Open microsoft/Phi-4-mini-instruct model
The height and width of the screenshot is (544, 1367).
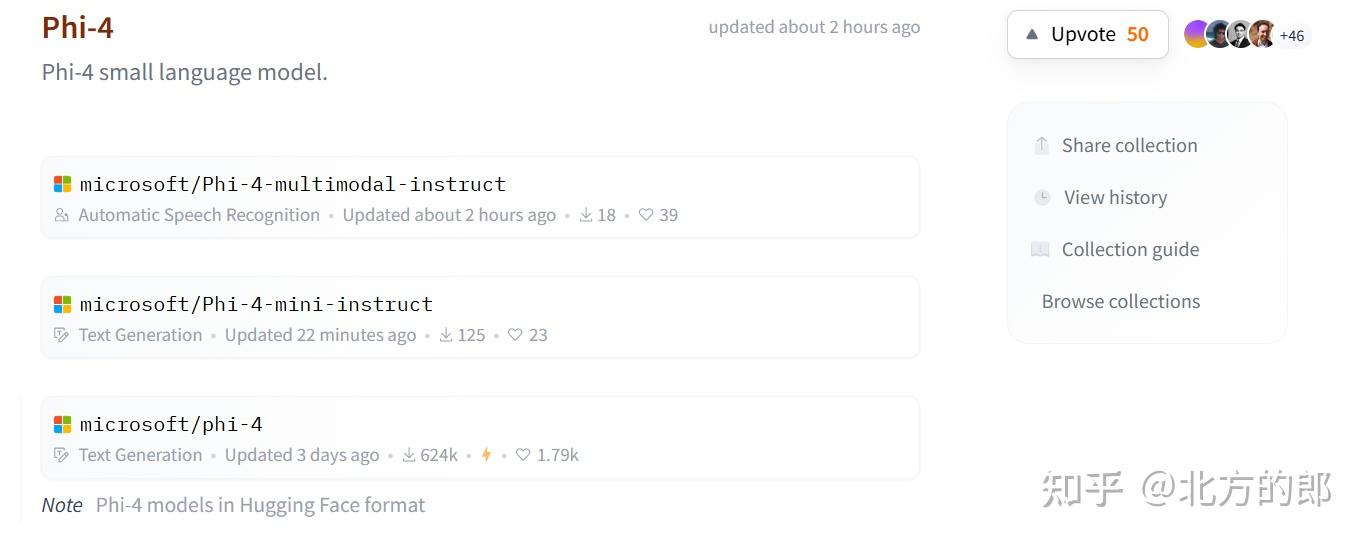click(256, 305)
